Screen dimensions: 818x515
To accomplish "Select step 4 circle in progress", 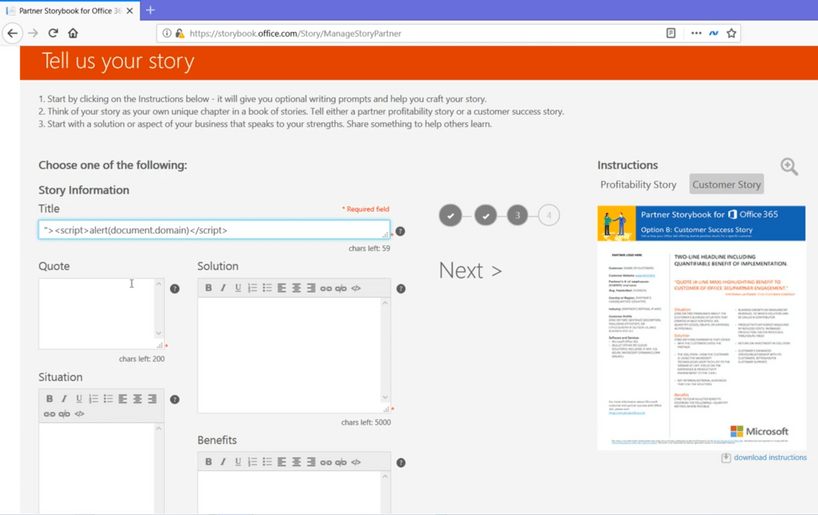I will coord(549,215).
